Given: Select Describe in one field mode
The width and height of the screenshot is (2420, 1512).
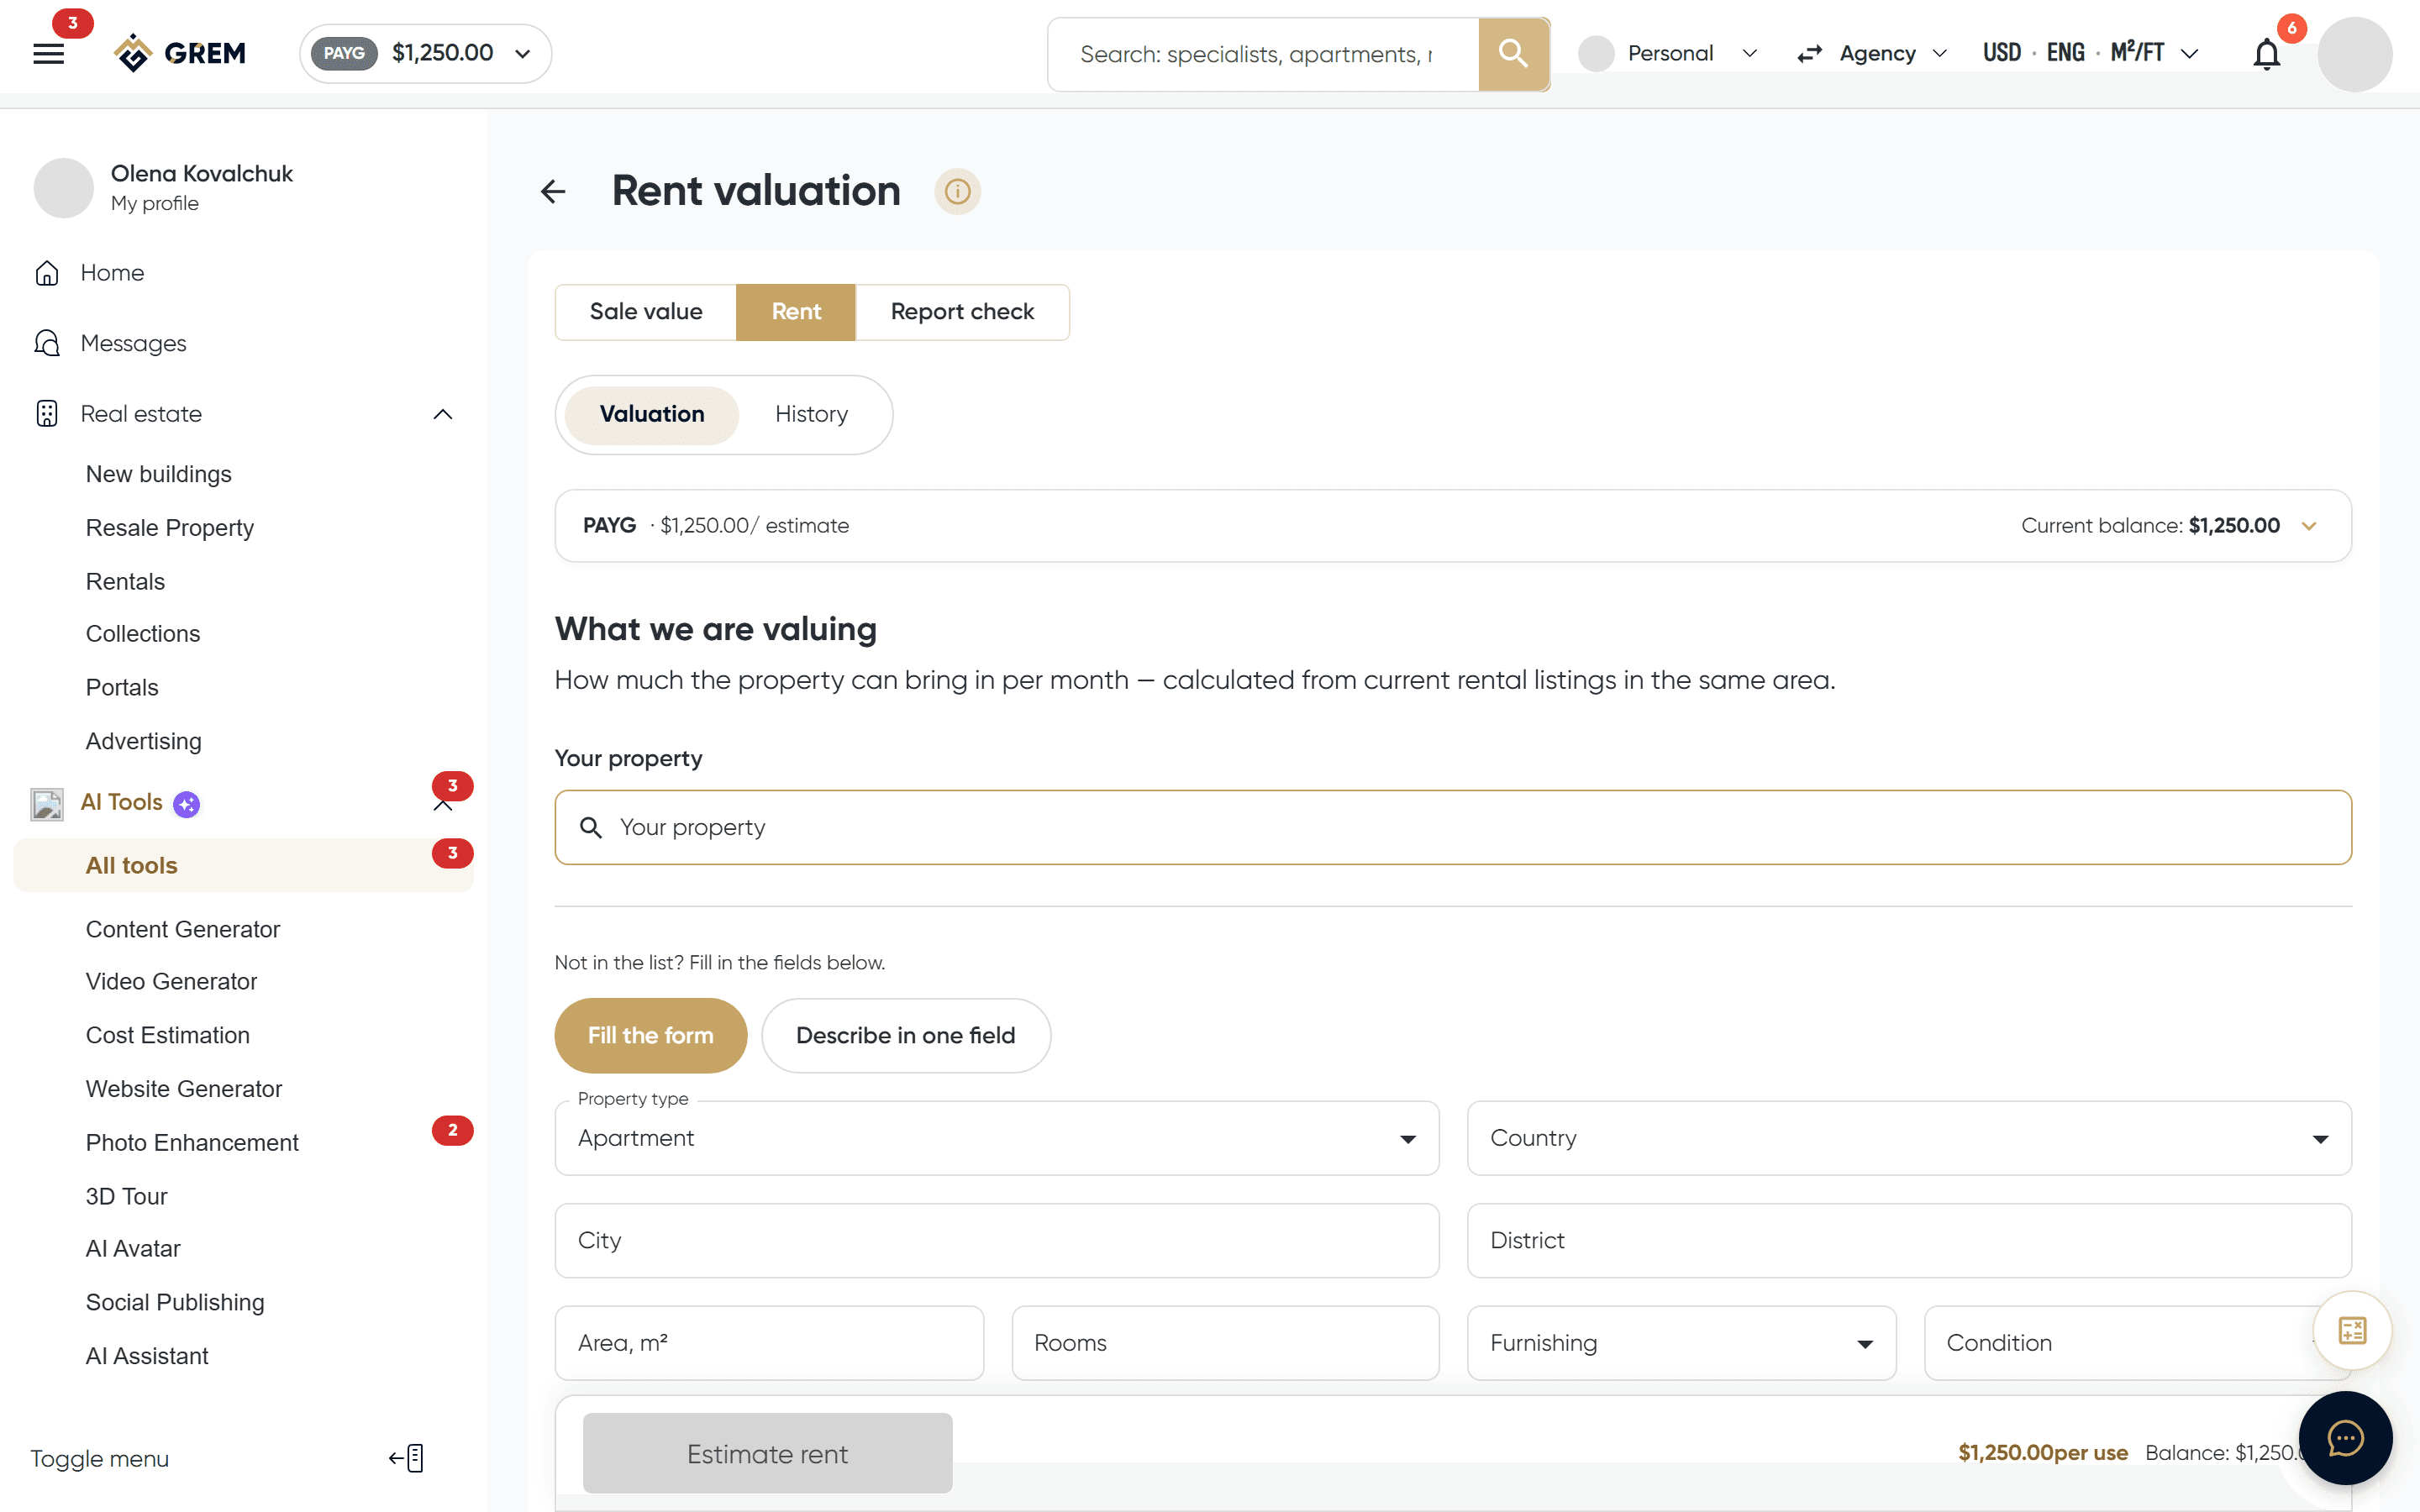Looking at the screenshot, I should coord(906,1035).
